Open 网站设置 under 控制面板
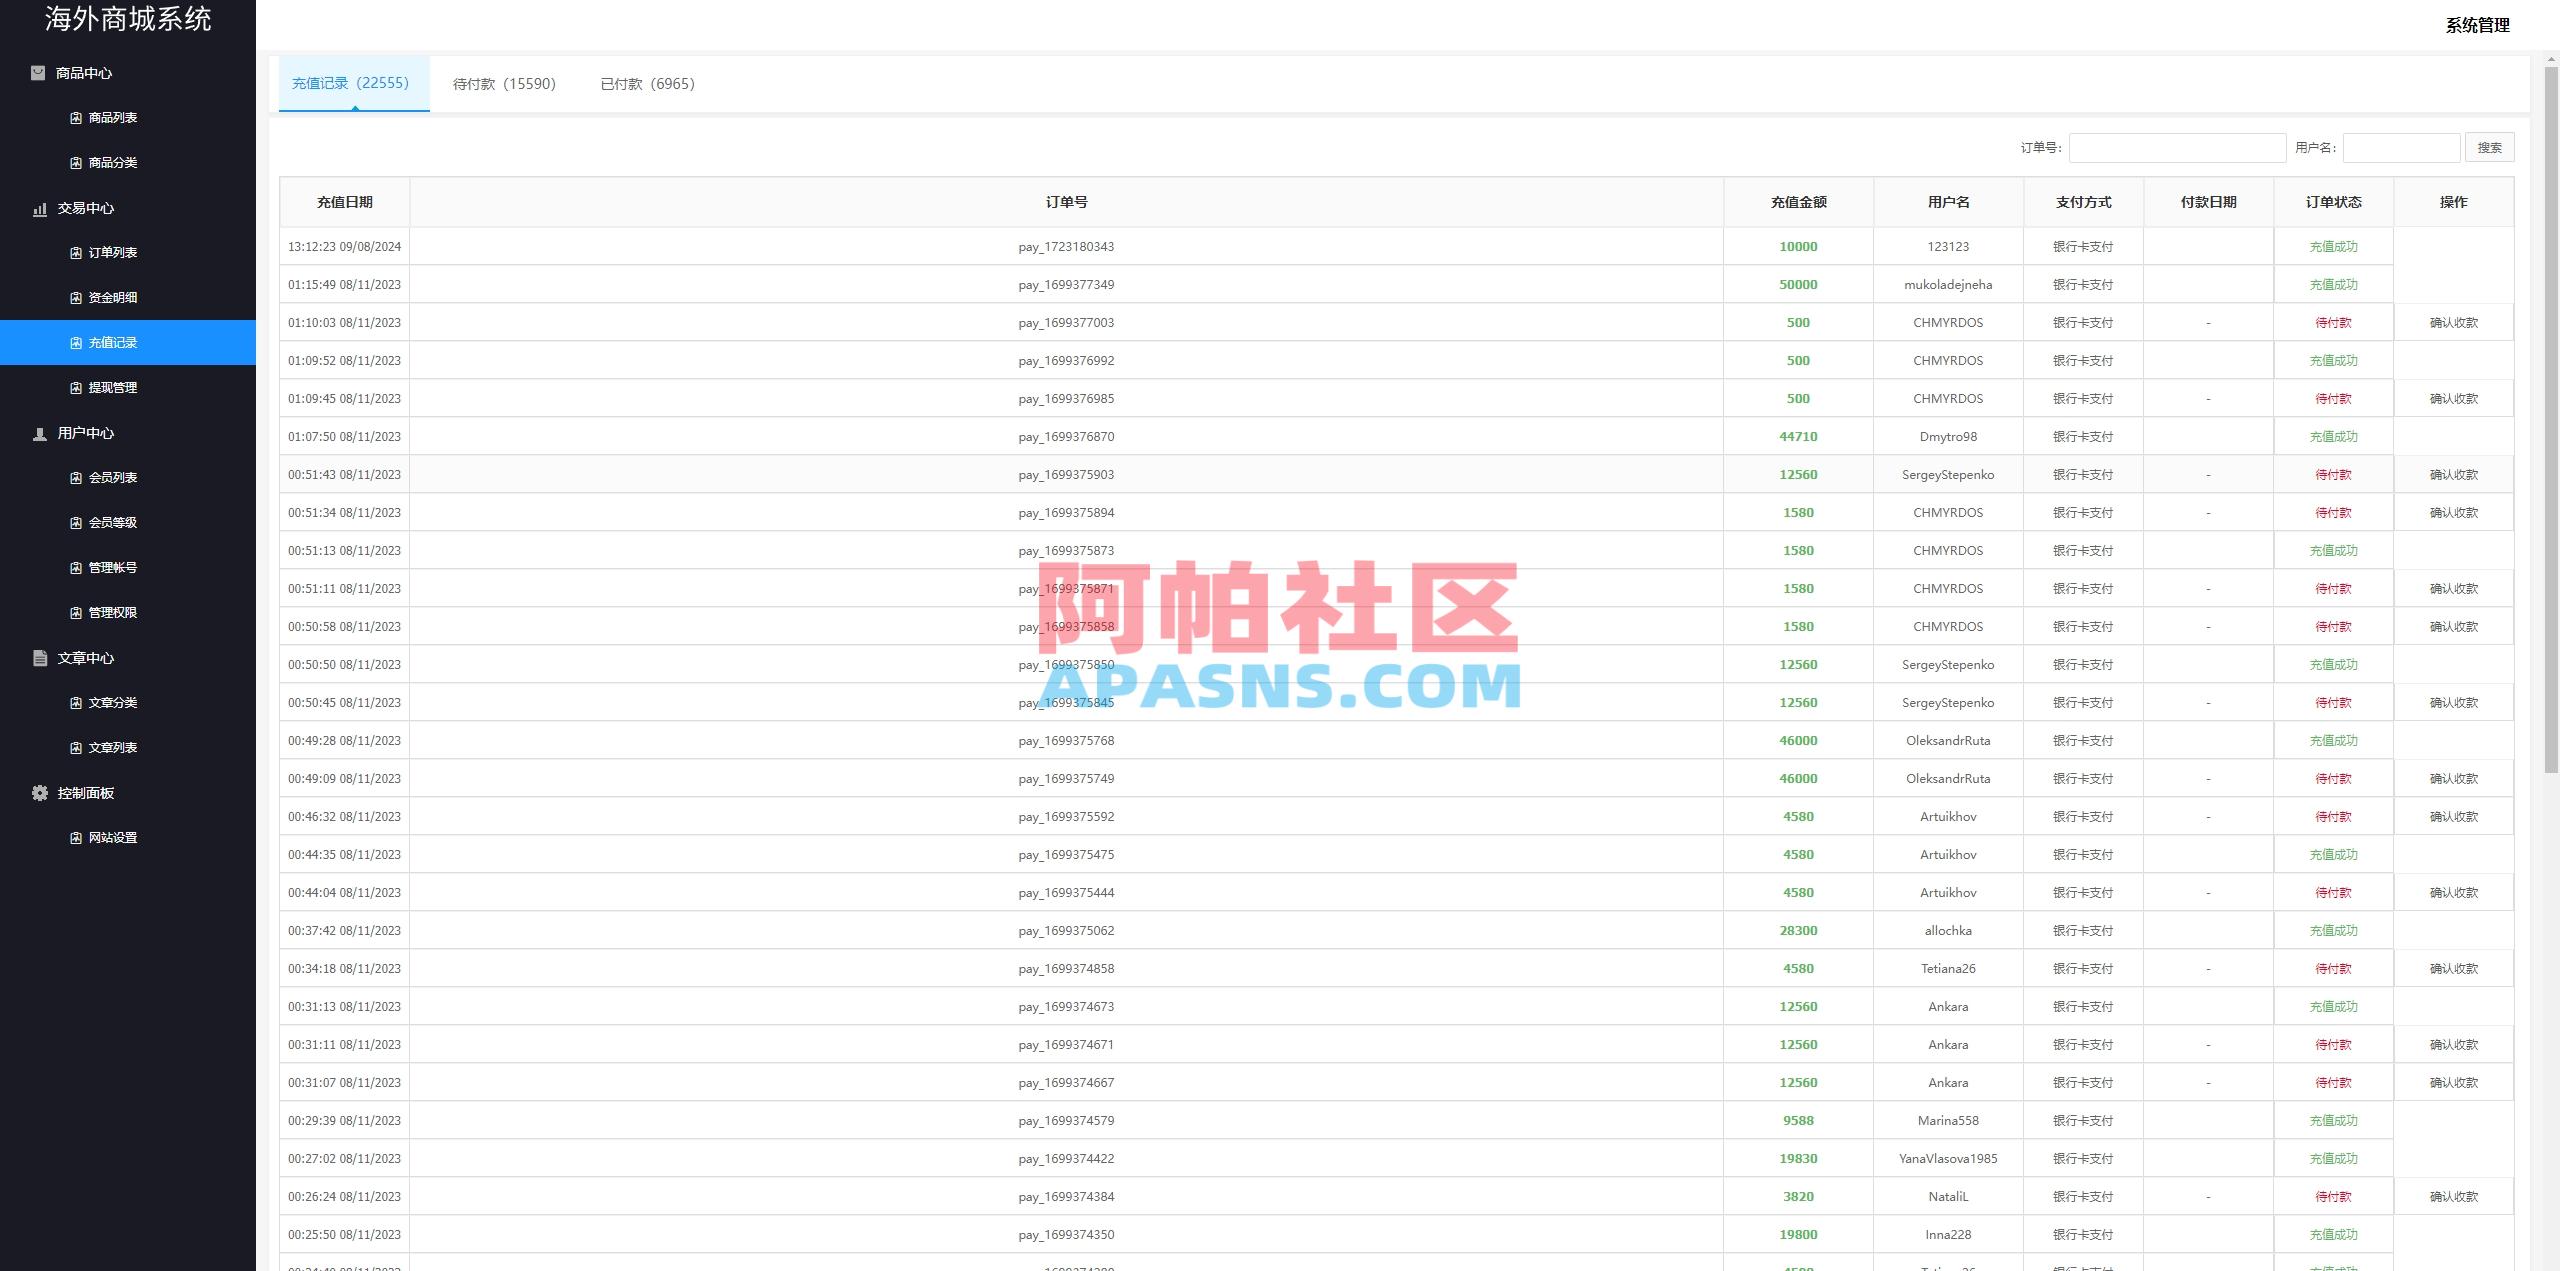This screenshot has width=2560, height=1271. coord(113,837)
